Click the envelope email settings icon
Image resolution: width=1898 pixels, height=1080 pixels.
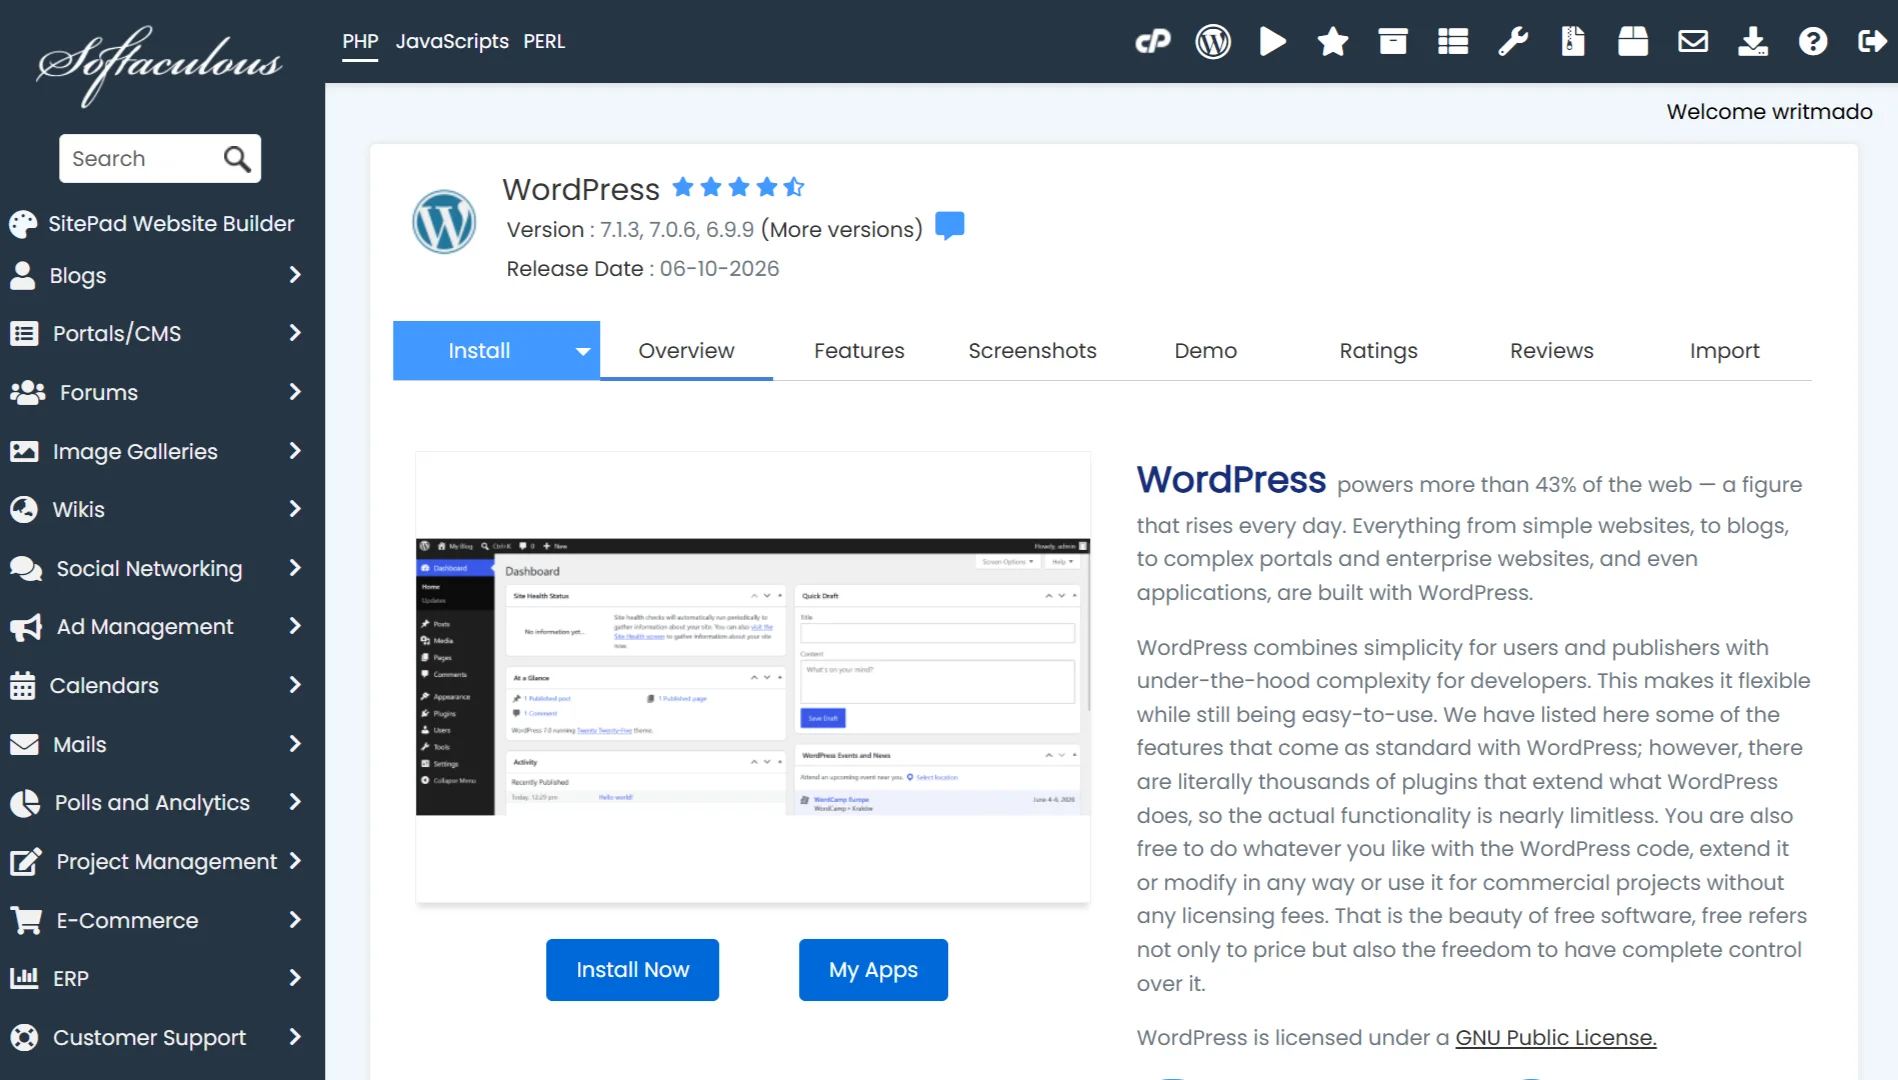1693,41
